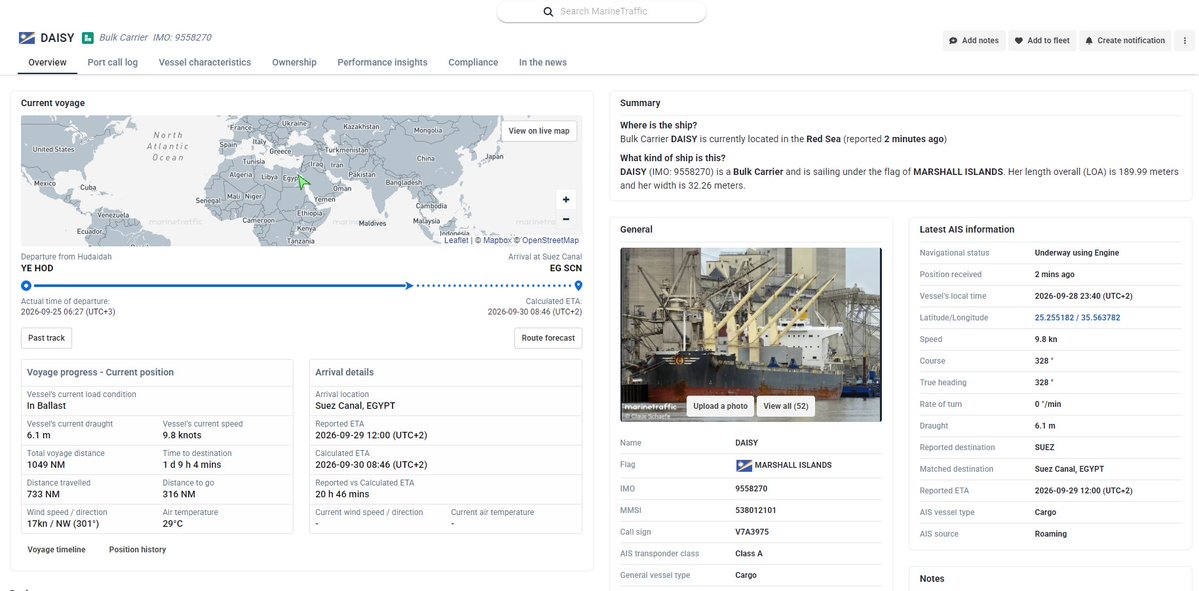The height and width of the screenshot is (591, 1199).
Task: View all 52 photos
Action: 785,406
